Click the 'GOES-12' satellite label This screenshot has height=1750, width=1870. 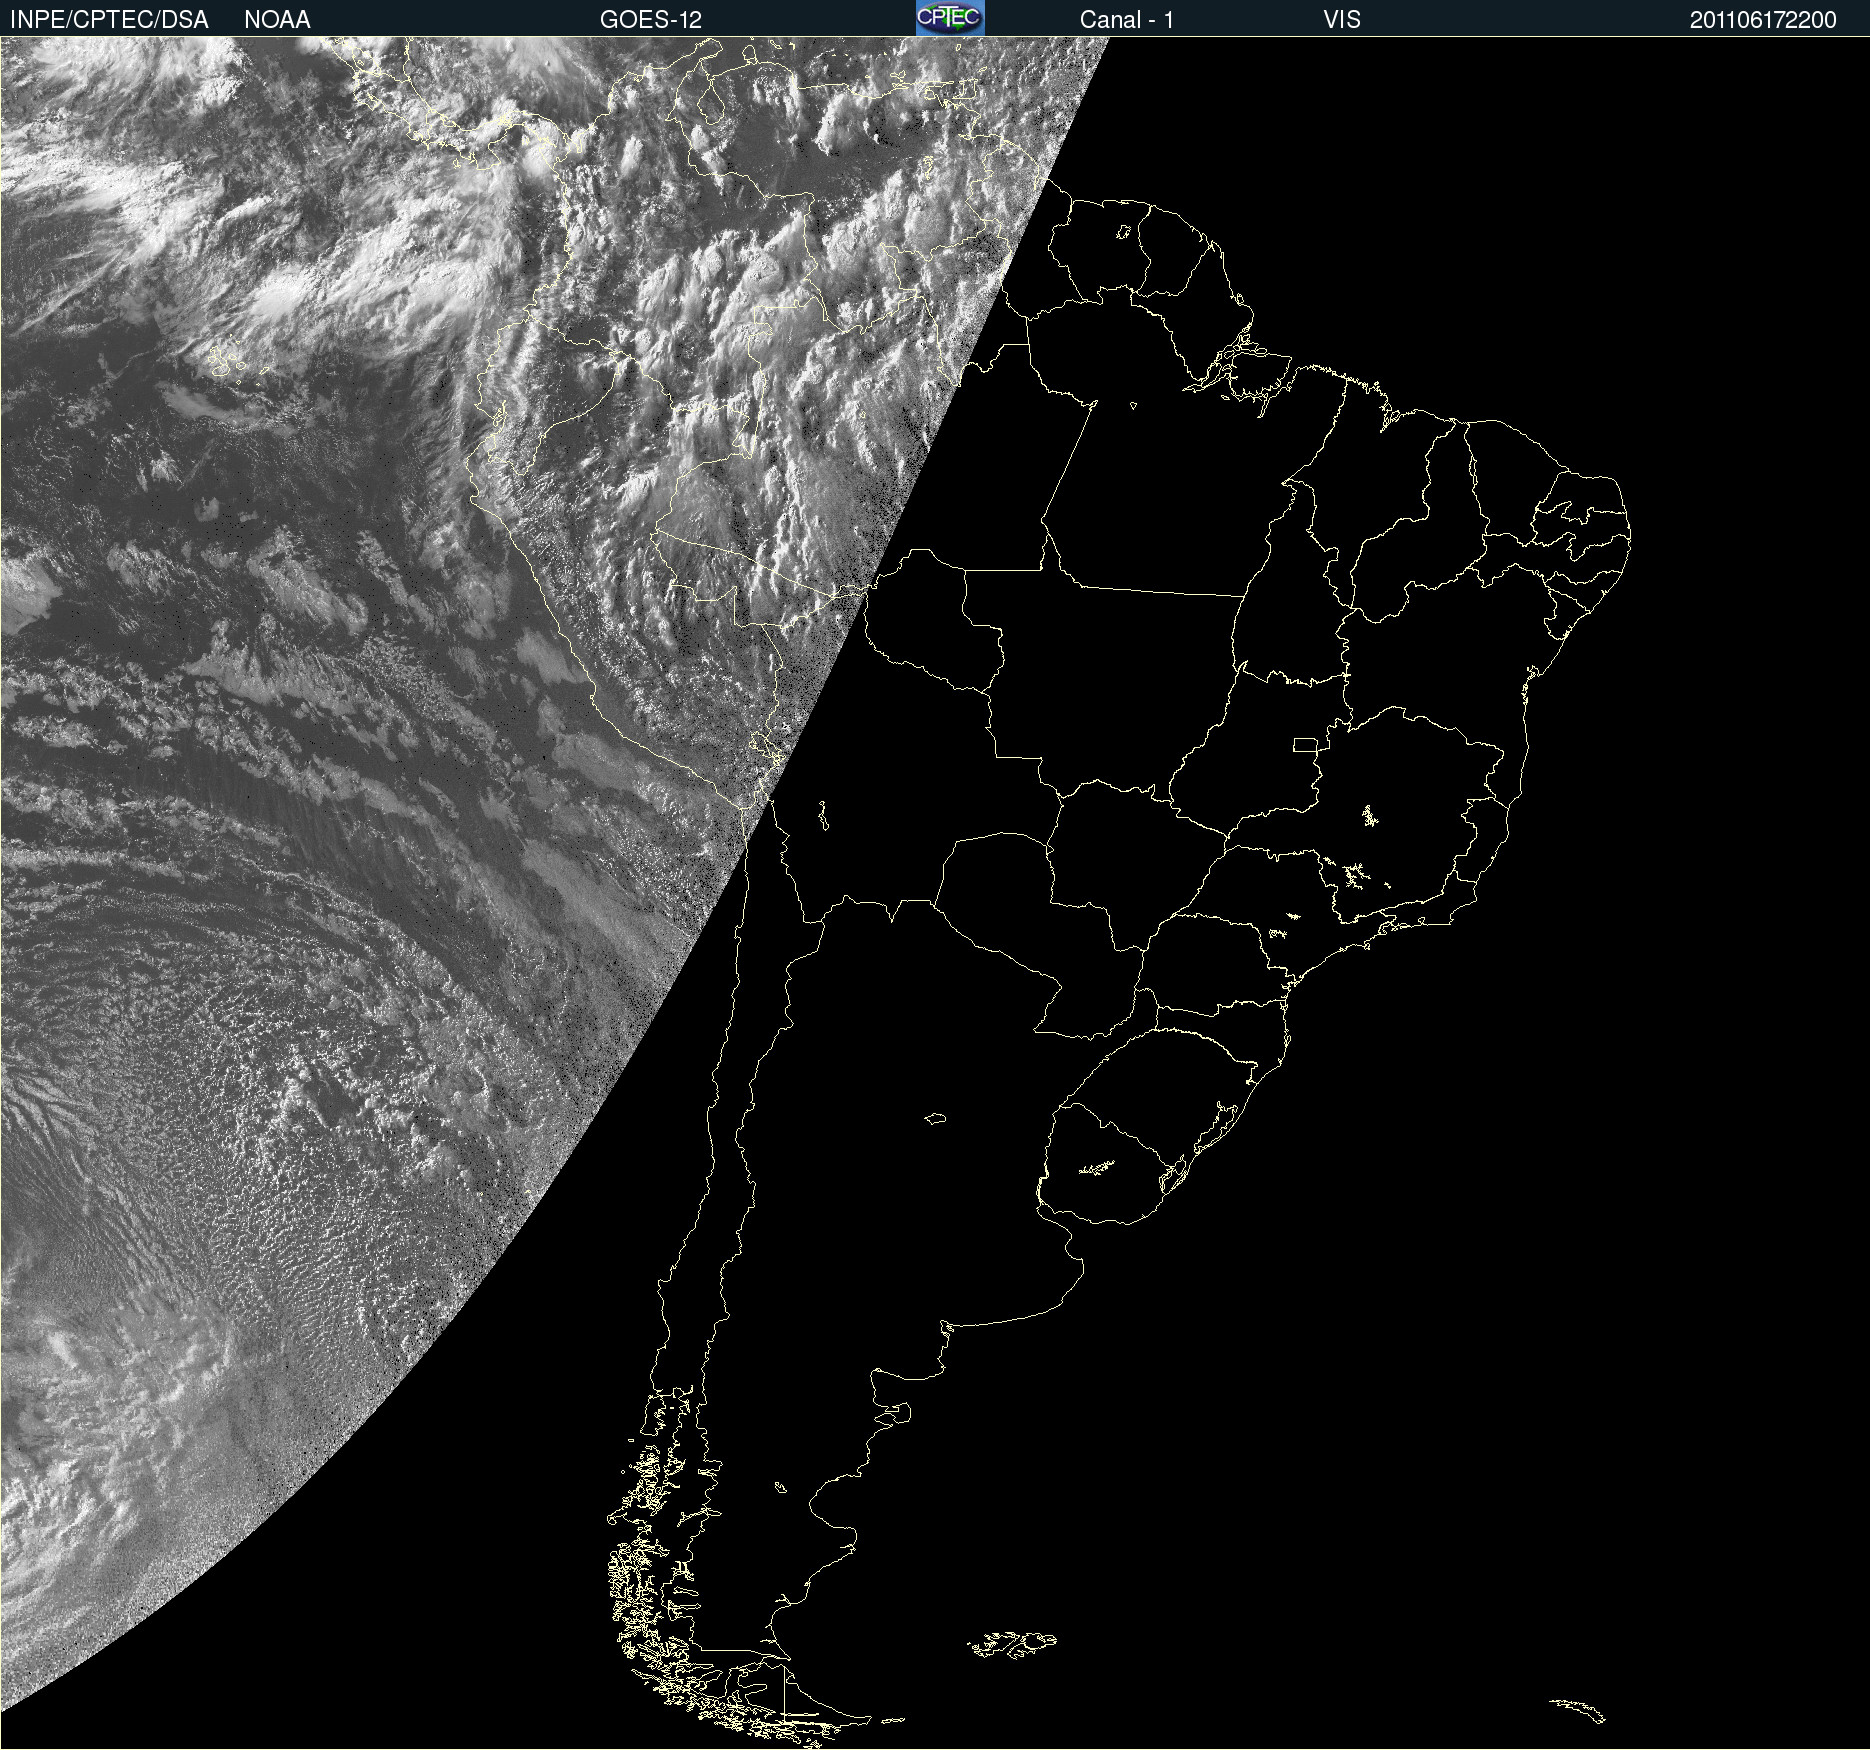pos(651,20)
